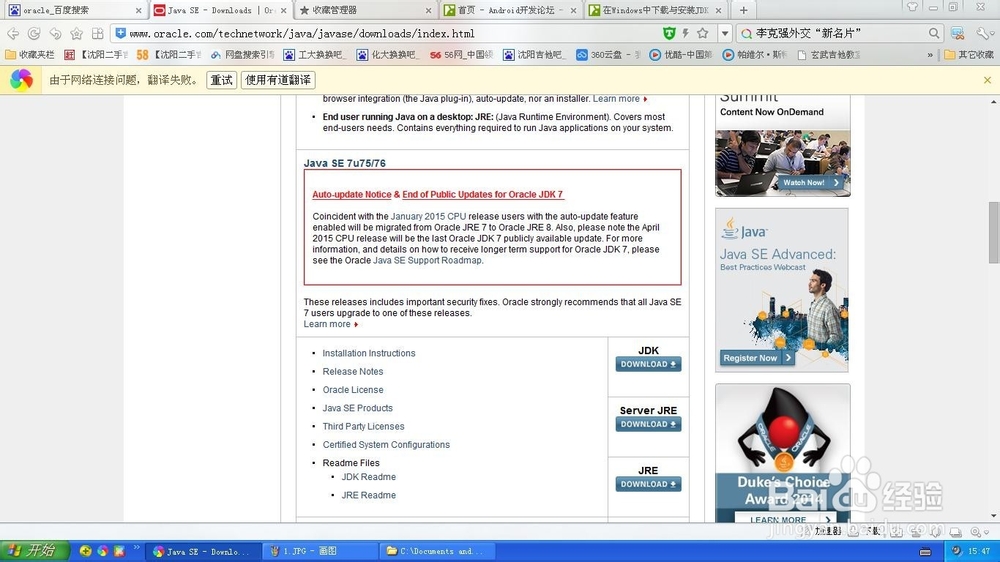The height and width of the screenshot is (562, 1000).
Task: Dismiss the translation failure notification bar
Action: tap(987, 80)
